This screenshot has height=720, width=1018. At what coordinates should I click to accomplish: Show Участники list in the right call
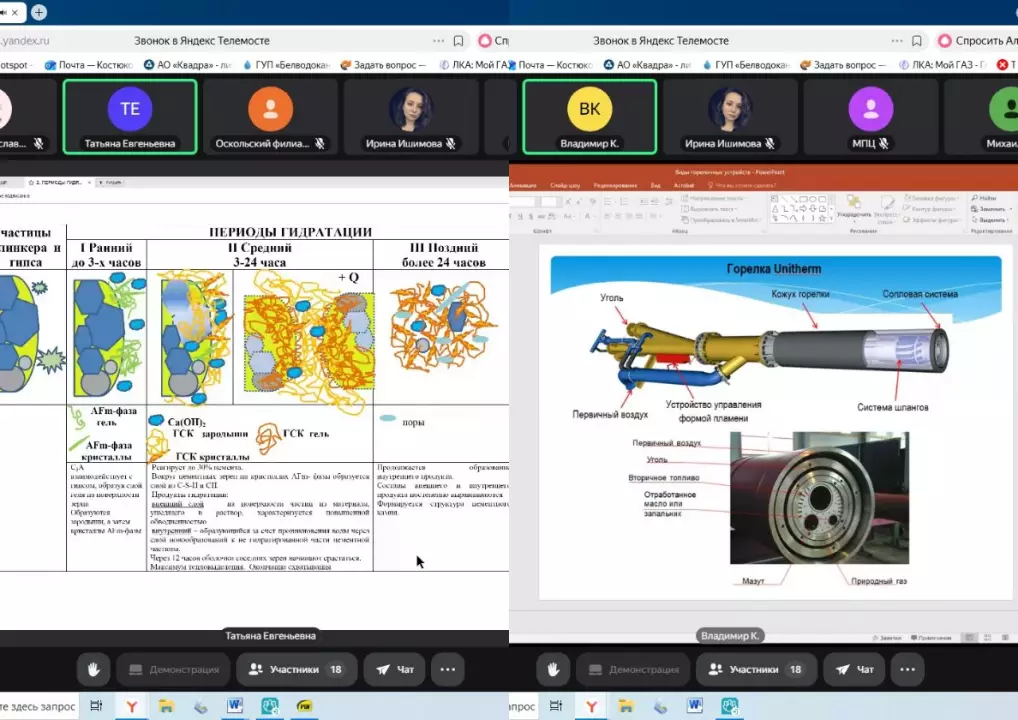pyautogui.click(x=755, y=669)
